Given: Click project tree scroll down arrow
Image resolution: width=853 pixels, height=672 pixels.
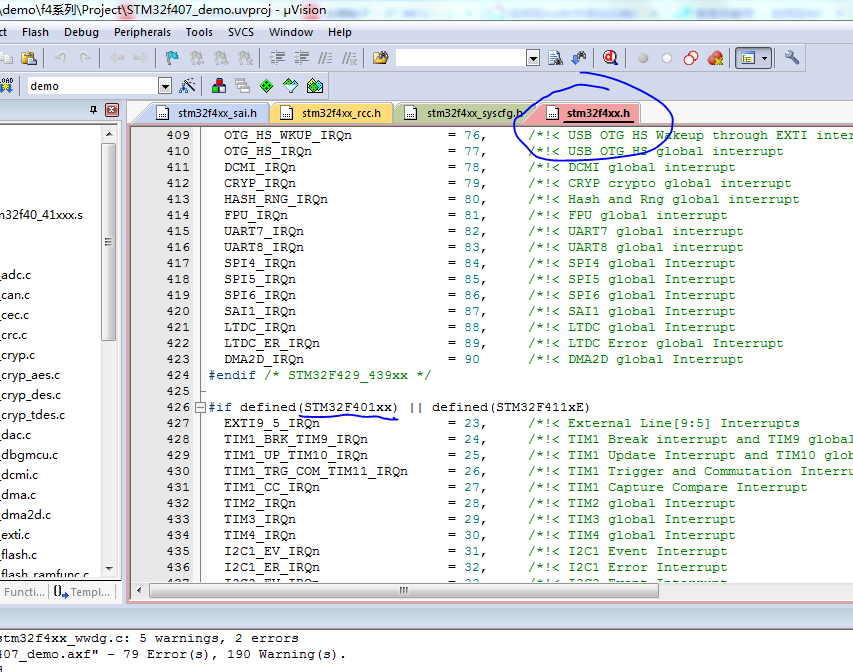Looking at the screenshot, I should [109, 569].
